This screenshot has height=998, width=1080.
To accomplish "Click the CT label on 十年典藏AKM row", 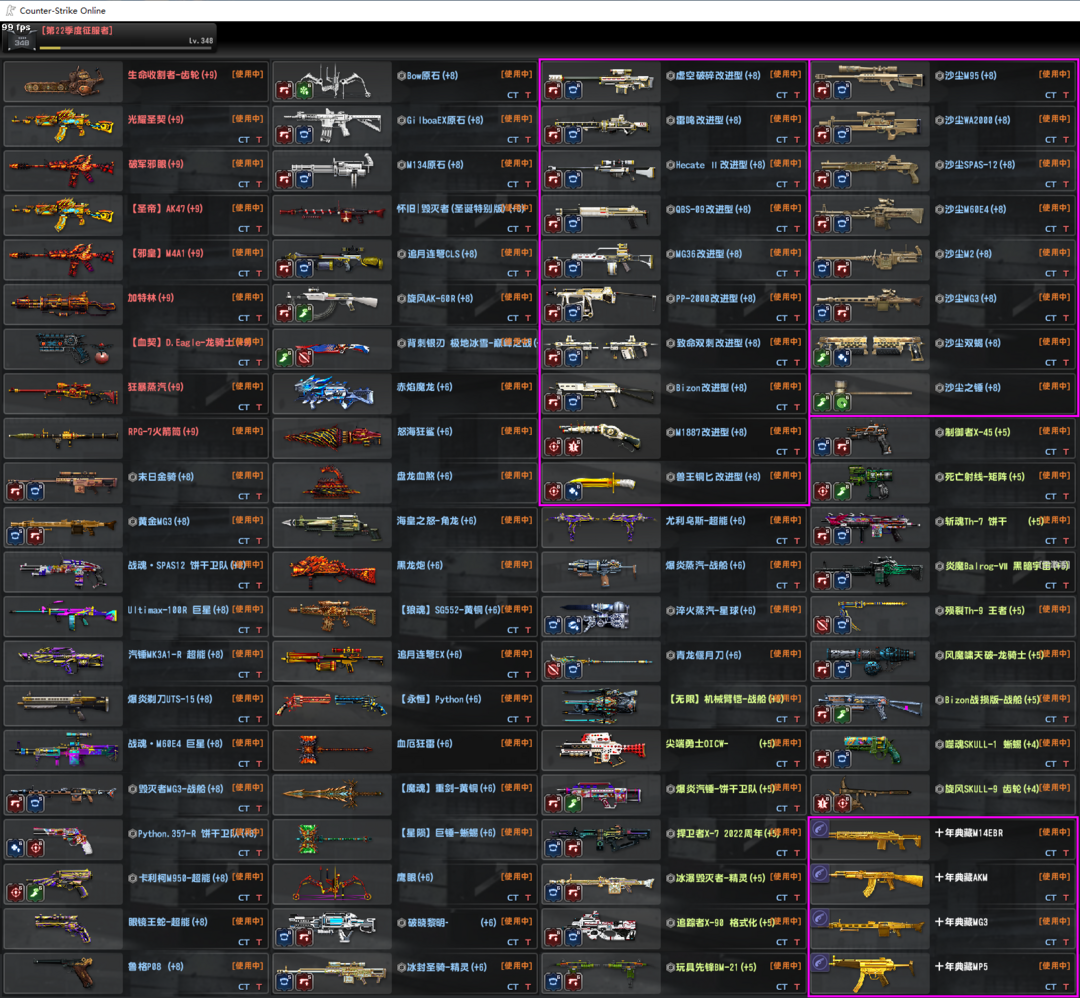I will coord(1050,897).
